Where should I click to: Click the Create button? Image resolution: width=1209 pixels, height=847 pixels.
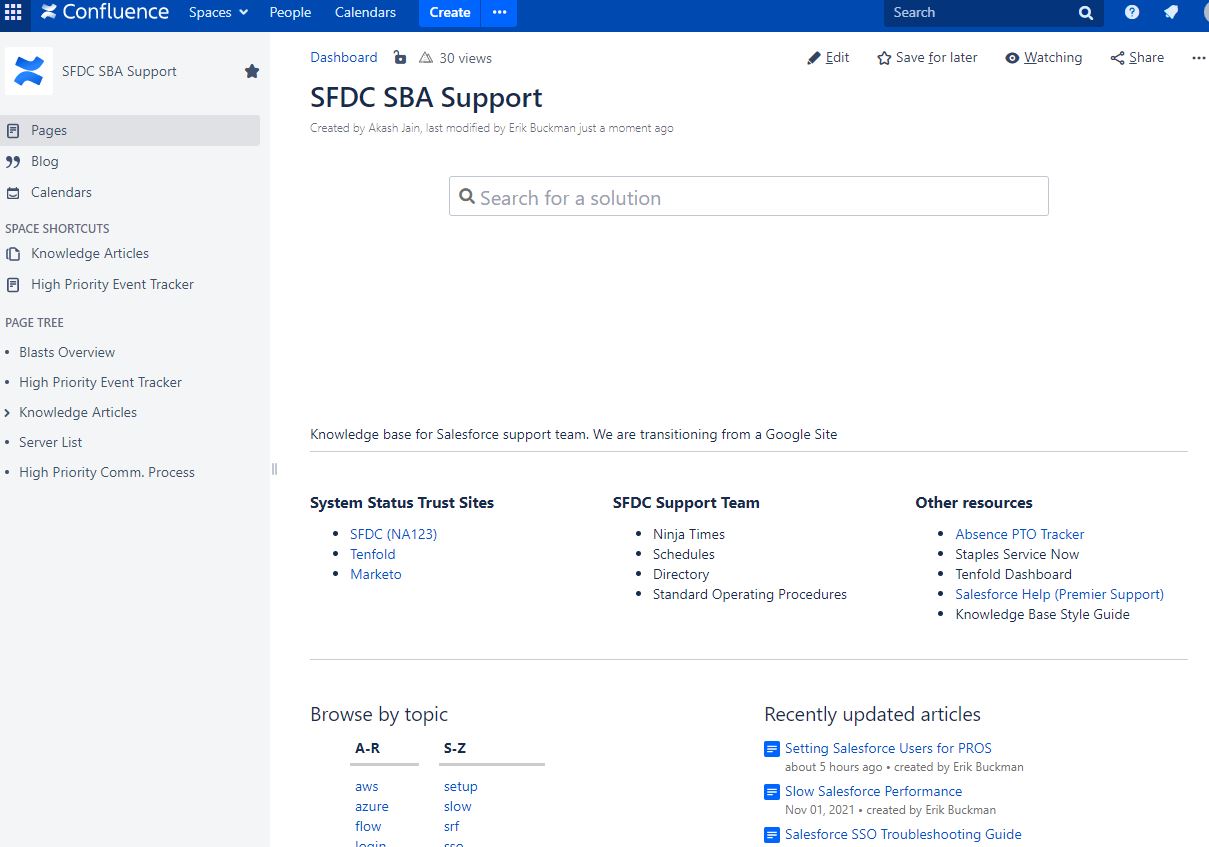(450, 12)
